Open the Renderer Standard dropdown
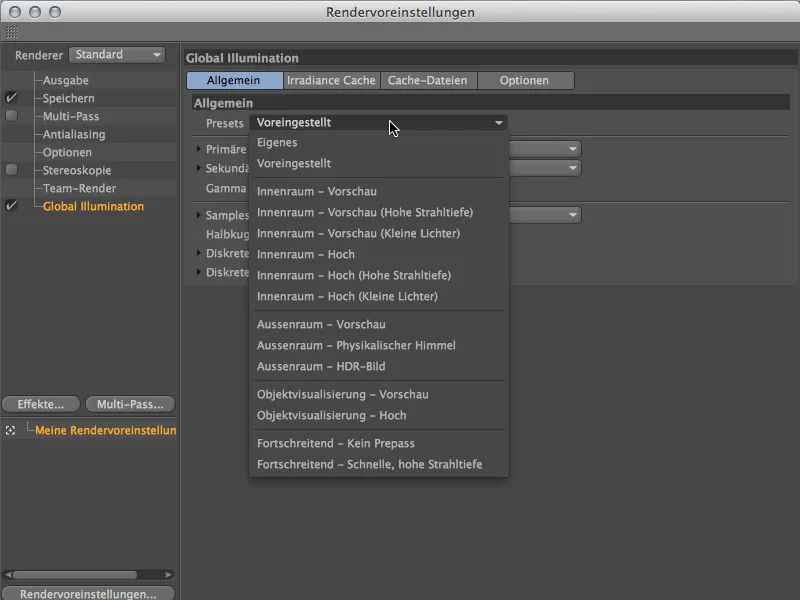 118,54
